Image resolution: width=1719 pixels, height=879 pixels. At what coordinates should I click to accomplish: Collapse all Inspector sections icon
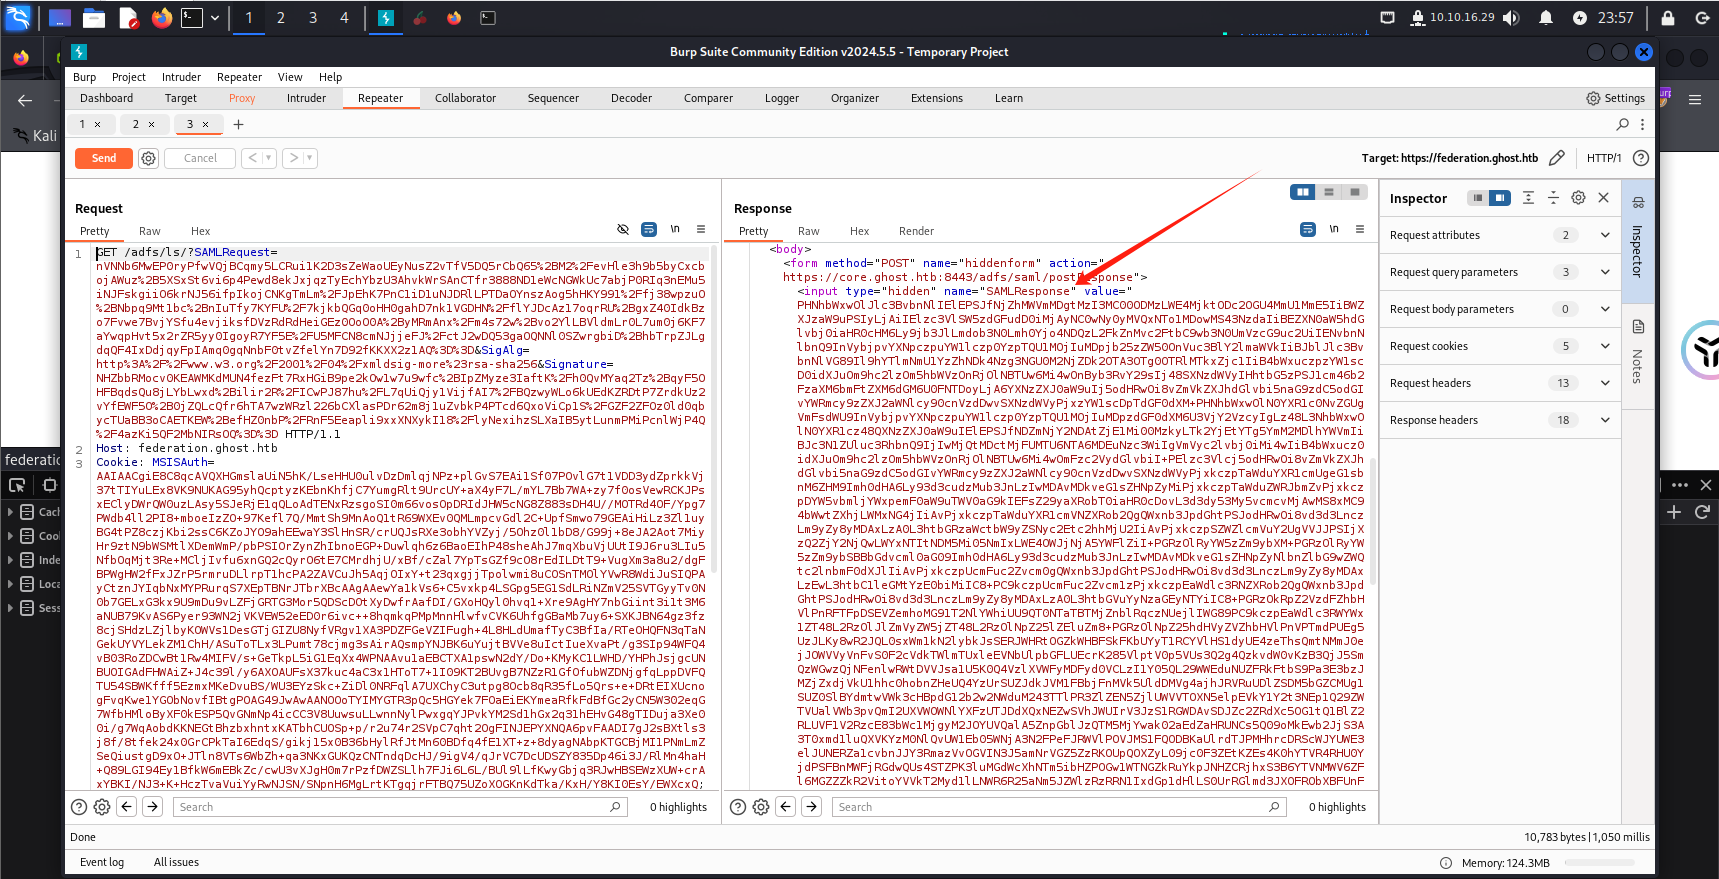point(1553,198)
